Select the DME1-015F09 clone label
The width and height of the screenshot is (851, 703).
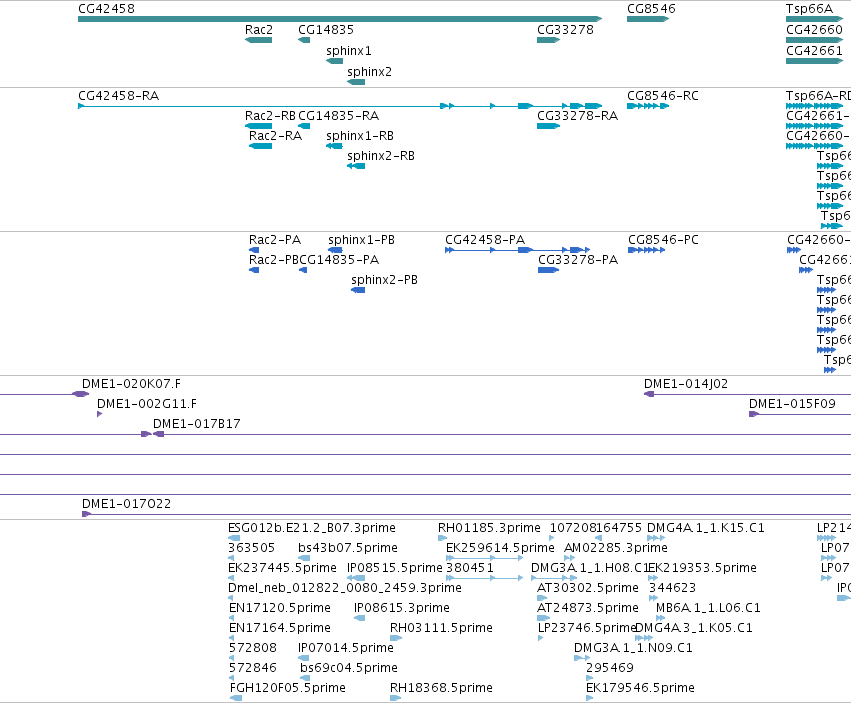tap(792, 404)
